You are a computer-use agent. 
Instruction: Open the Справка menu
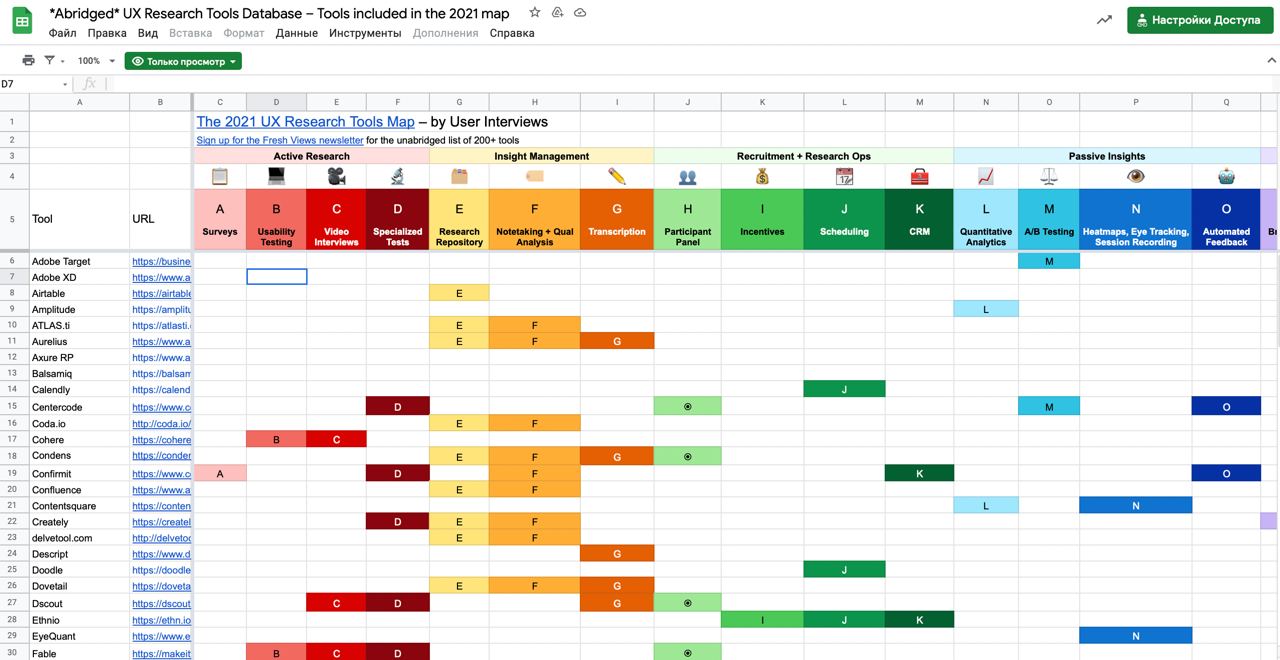point(512,33)
